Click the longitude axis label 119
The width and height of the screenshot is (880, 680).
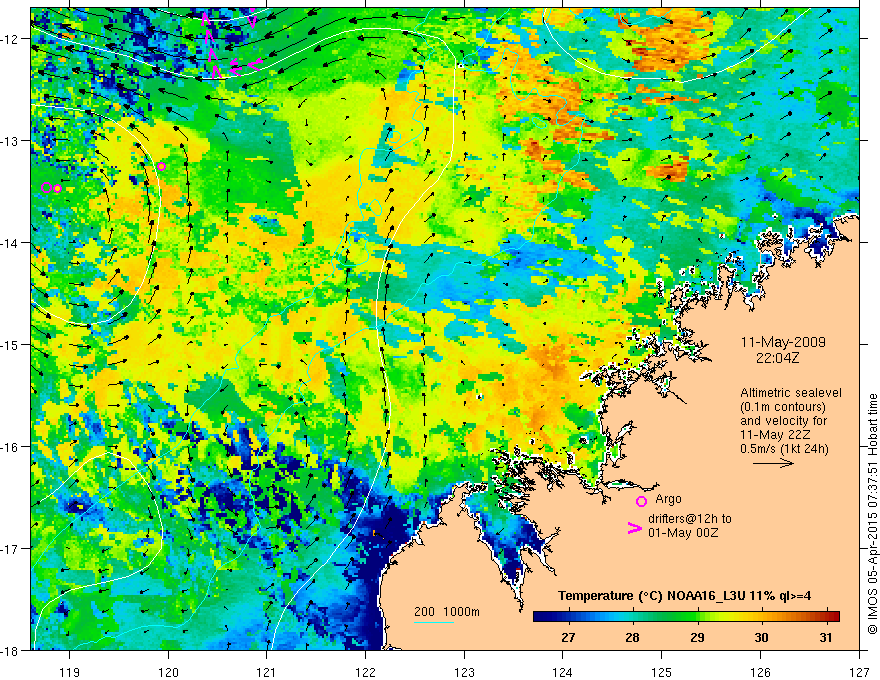(70, 672)
